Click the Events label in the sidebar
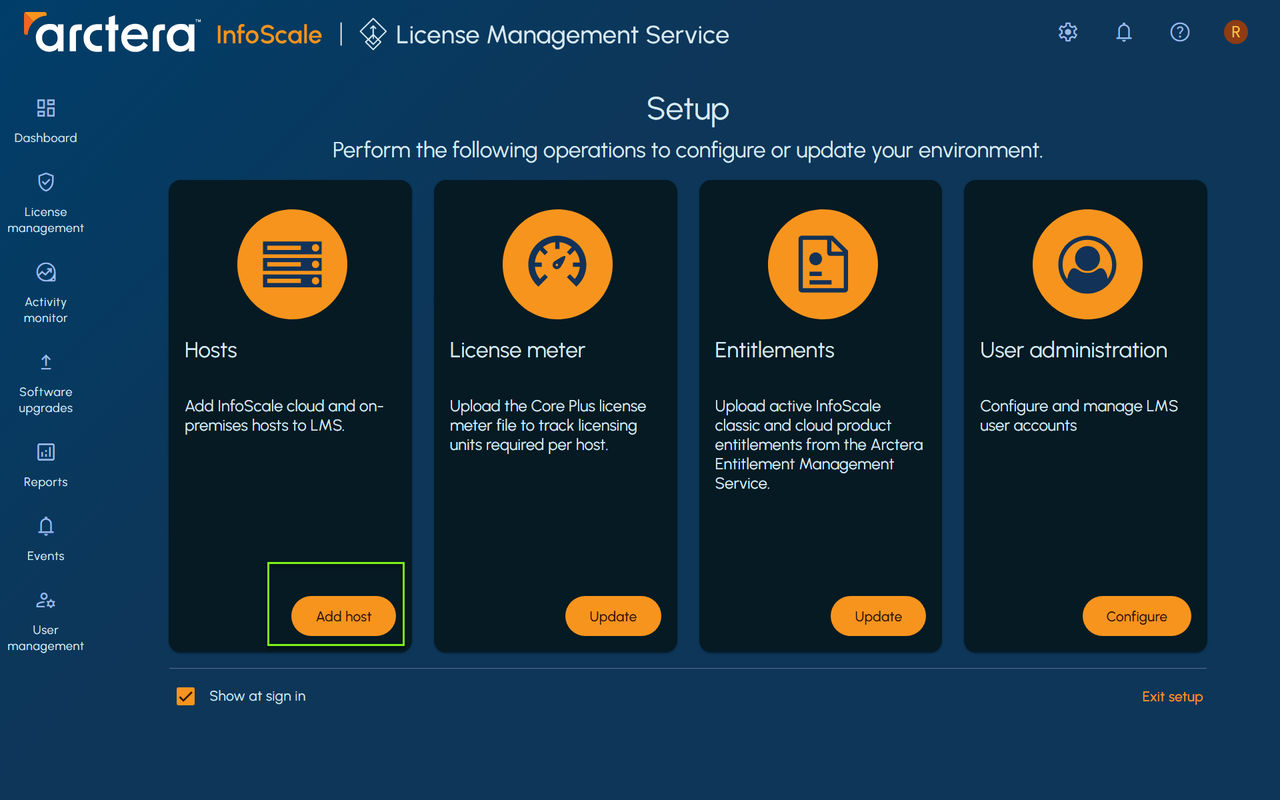 pos(46,556)
